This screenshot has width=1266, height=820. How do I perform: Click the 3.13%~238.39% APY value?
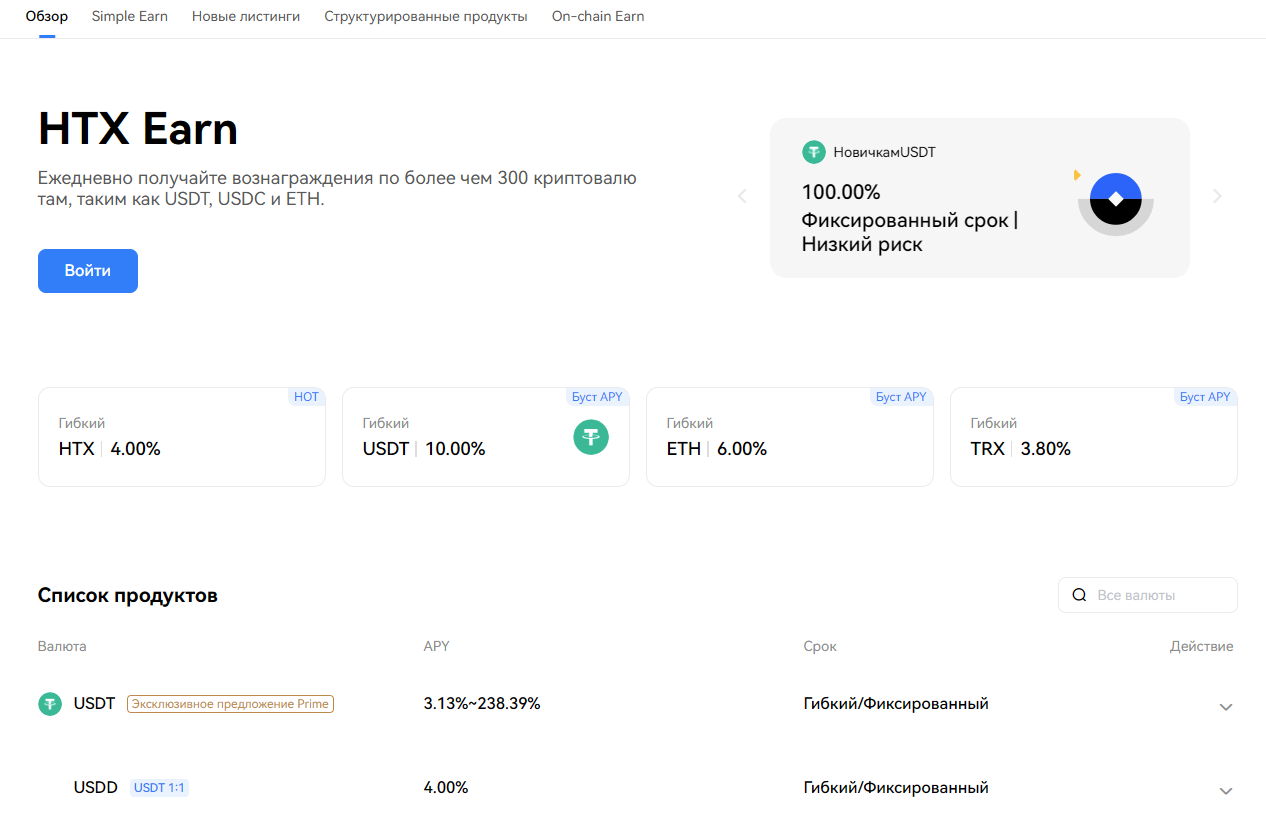point(482,704)
